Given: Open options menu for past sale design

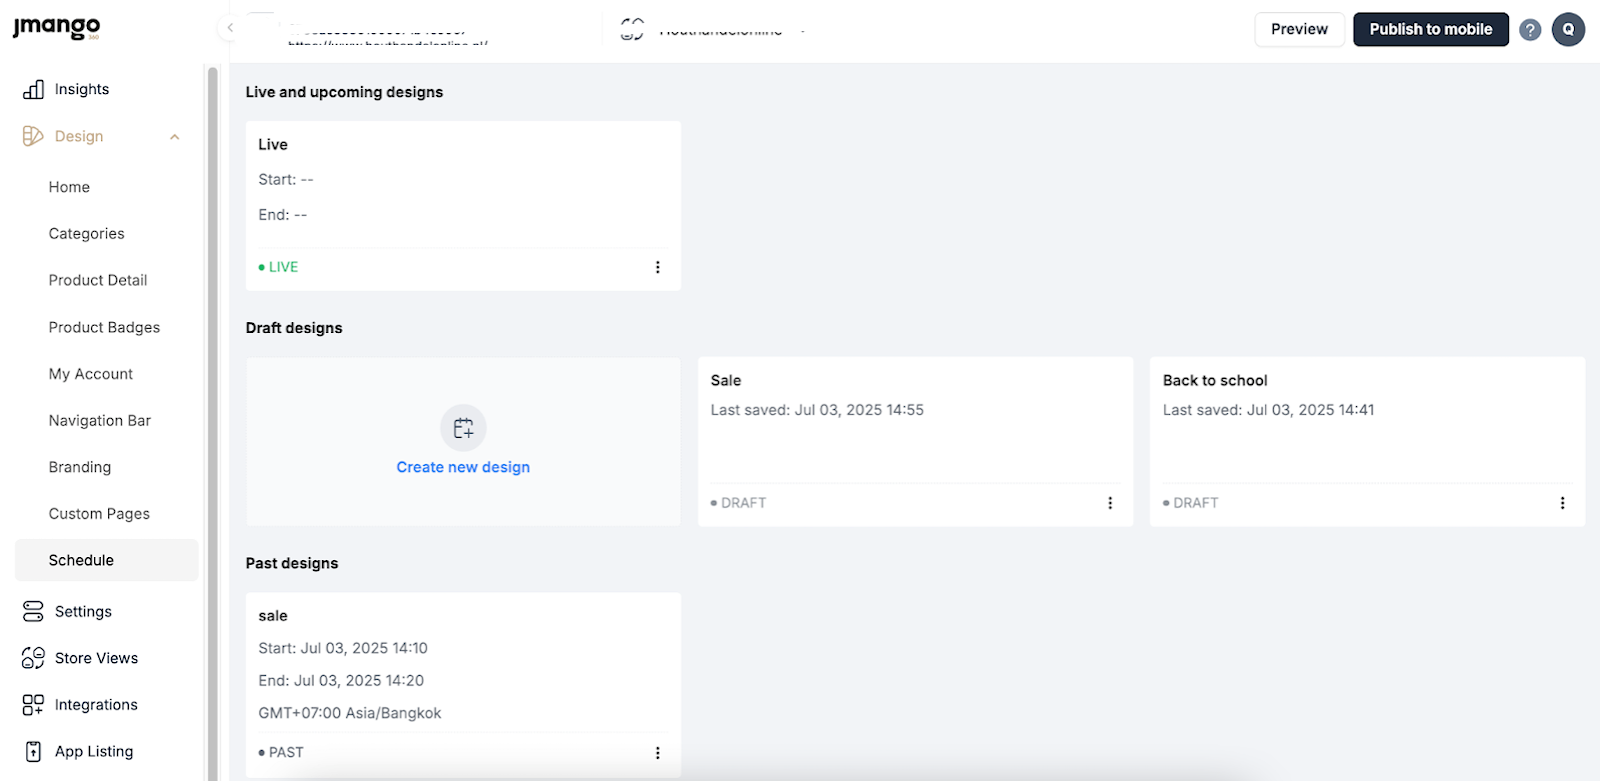Looking at the screenshot, I should pos(657,753).
